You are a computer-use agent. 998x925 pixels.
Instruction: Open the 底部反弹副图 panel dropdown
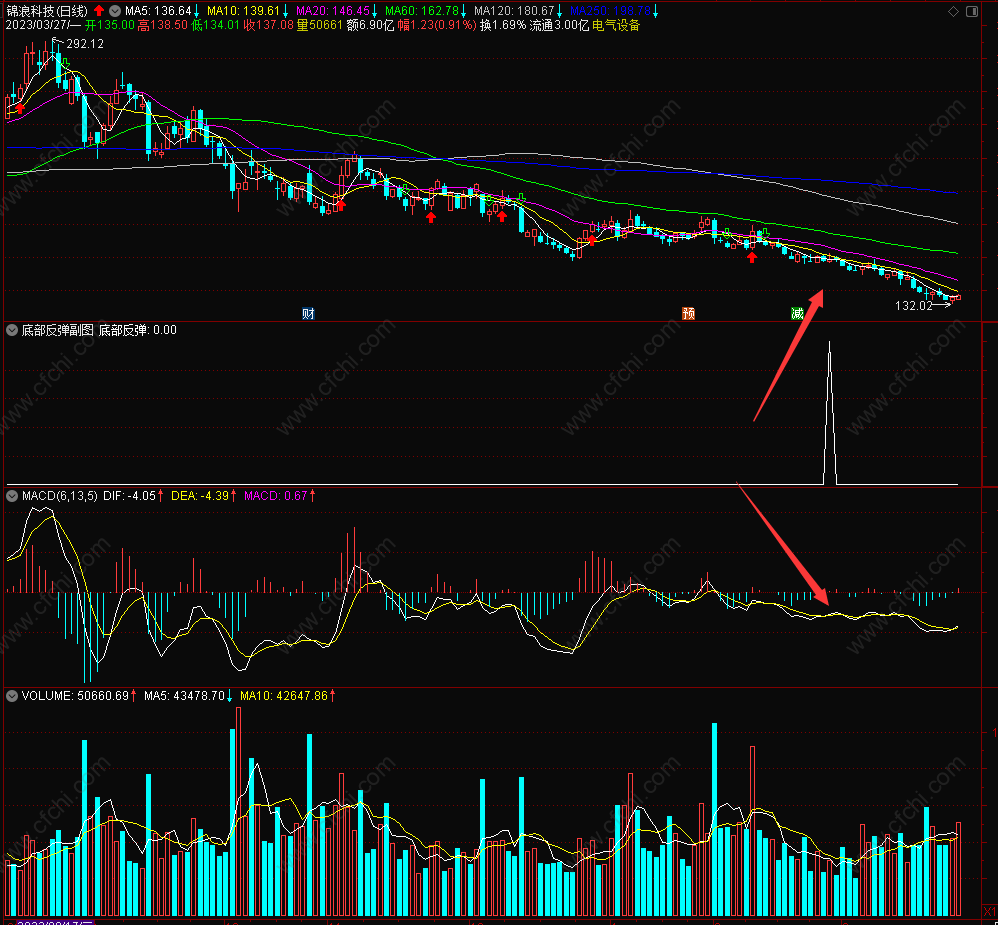(x=11, y=330)
